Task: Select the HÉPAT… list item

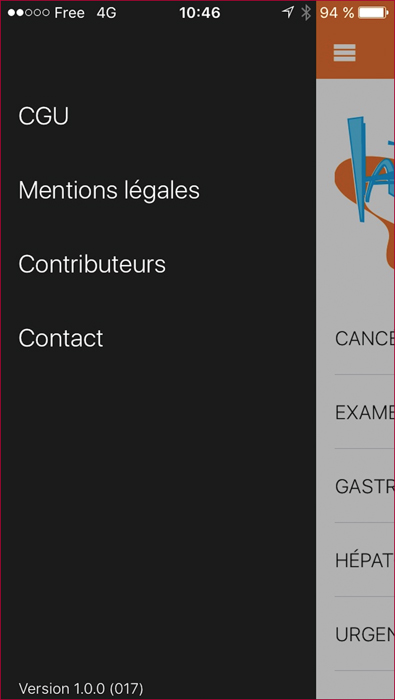Action: (365, 560)
